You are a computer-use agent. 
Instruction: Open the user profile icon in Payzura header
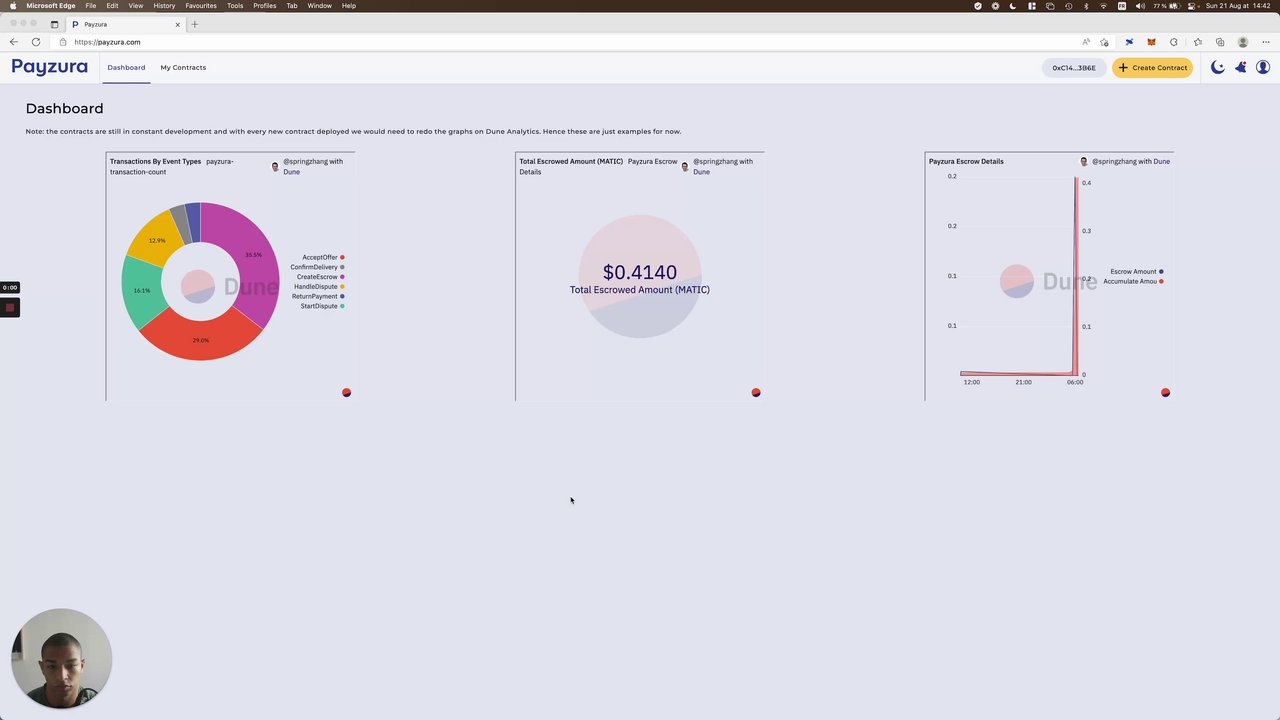[x=1263, y=67]
